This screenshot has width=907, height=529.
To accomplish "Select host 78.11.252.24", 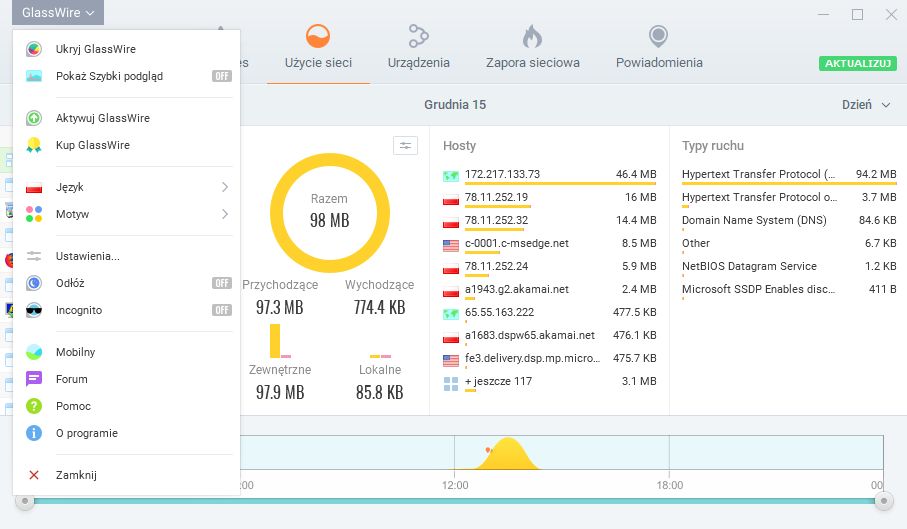I will point(550,267).
